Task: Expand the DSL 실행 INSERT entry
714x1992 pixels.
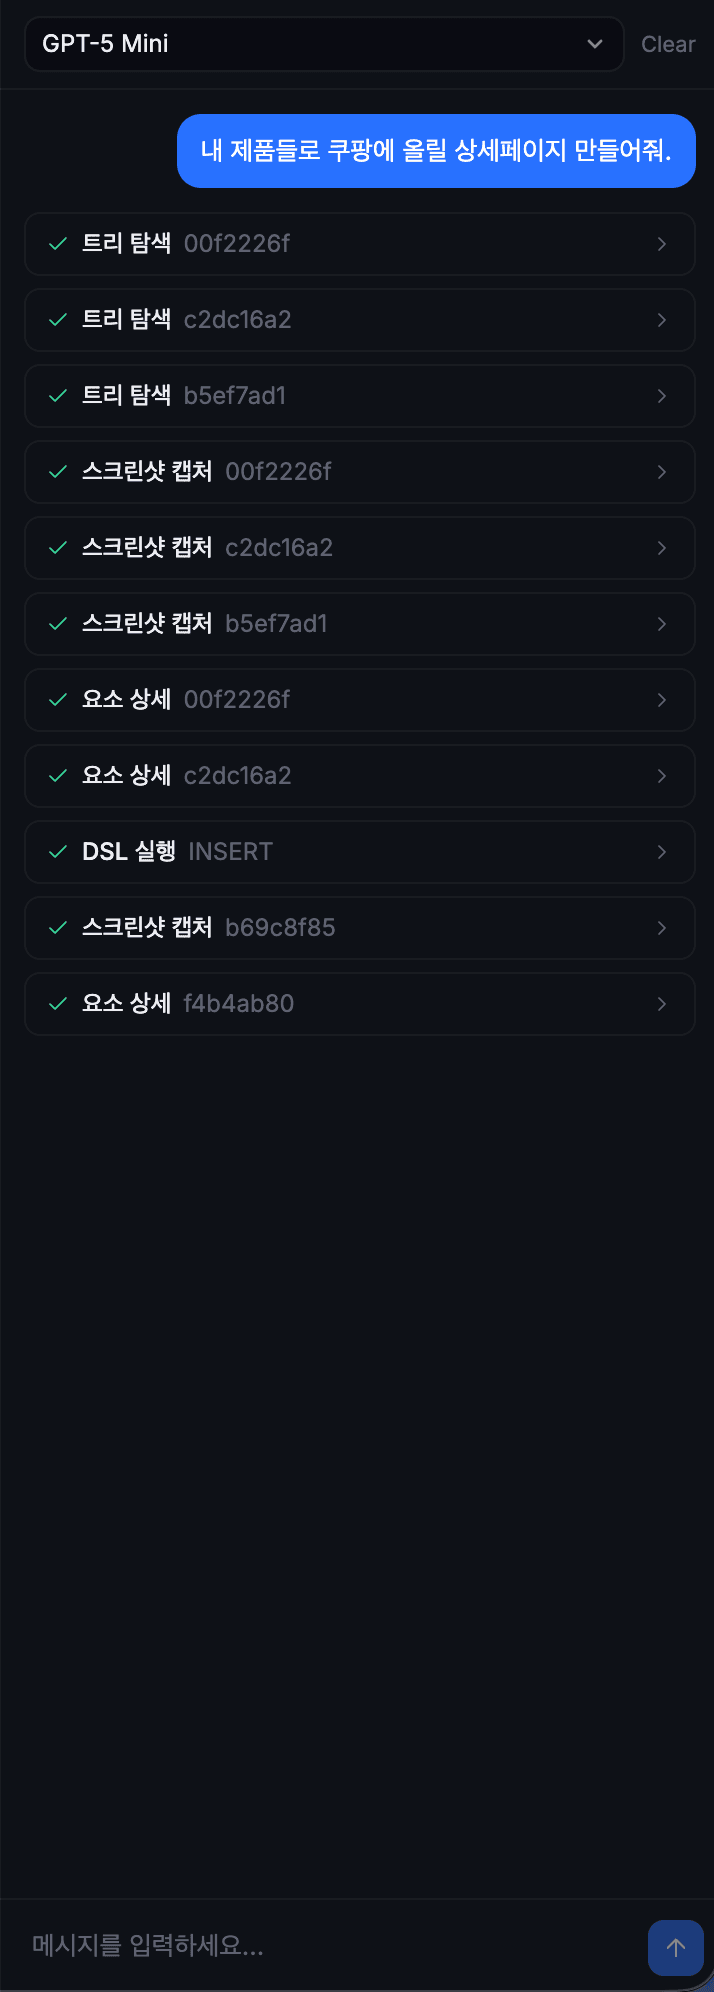Action: pos(661,851)
